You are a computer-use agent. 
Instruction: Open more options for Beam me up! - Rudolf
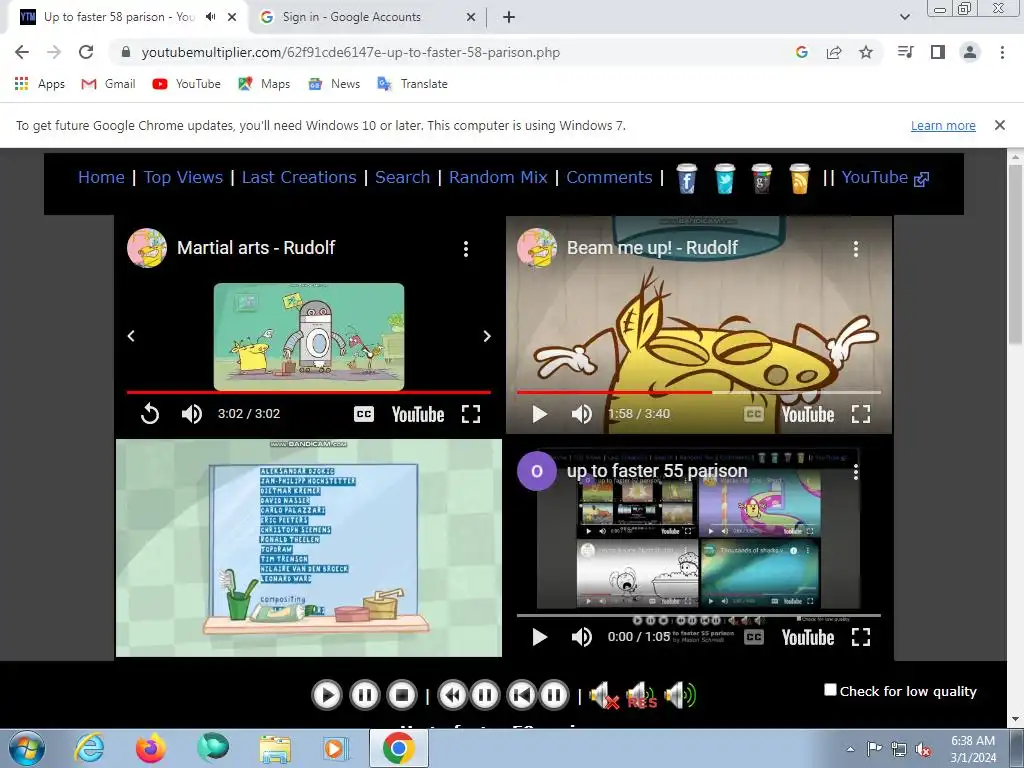856,248
